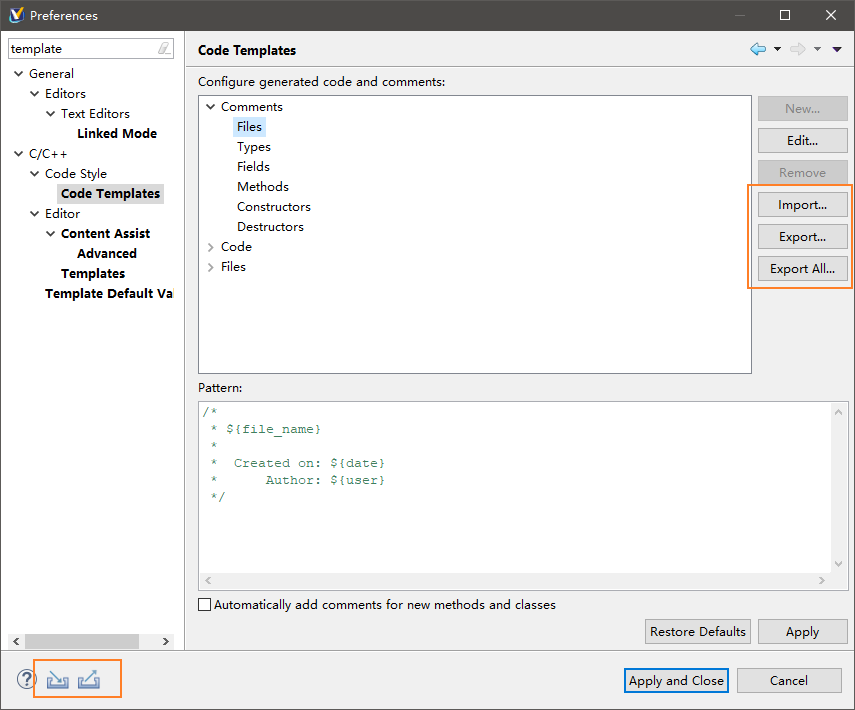Collapse the Text Editors tree node
855x710 pixels.
pos(51,113)
